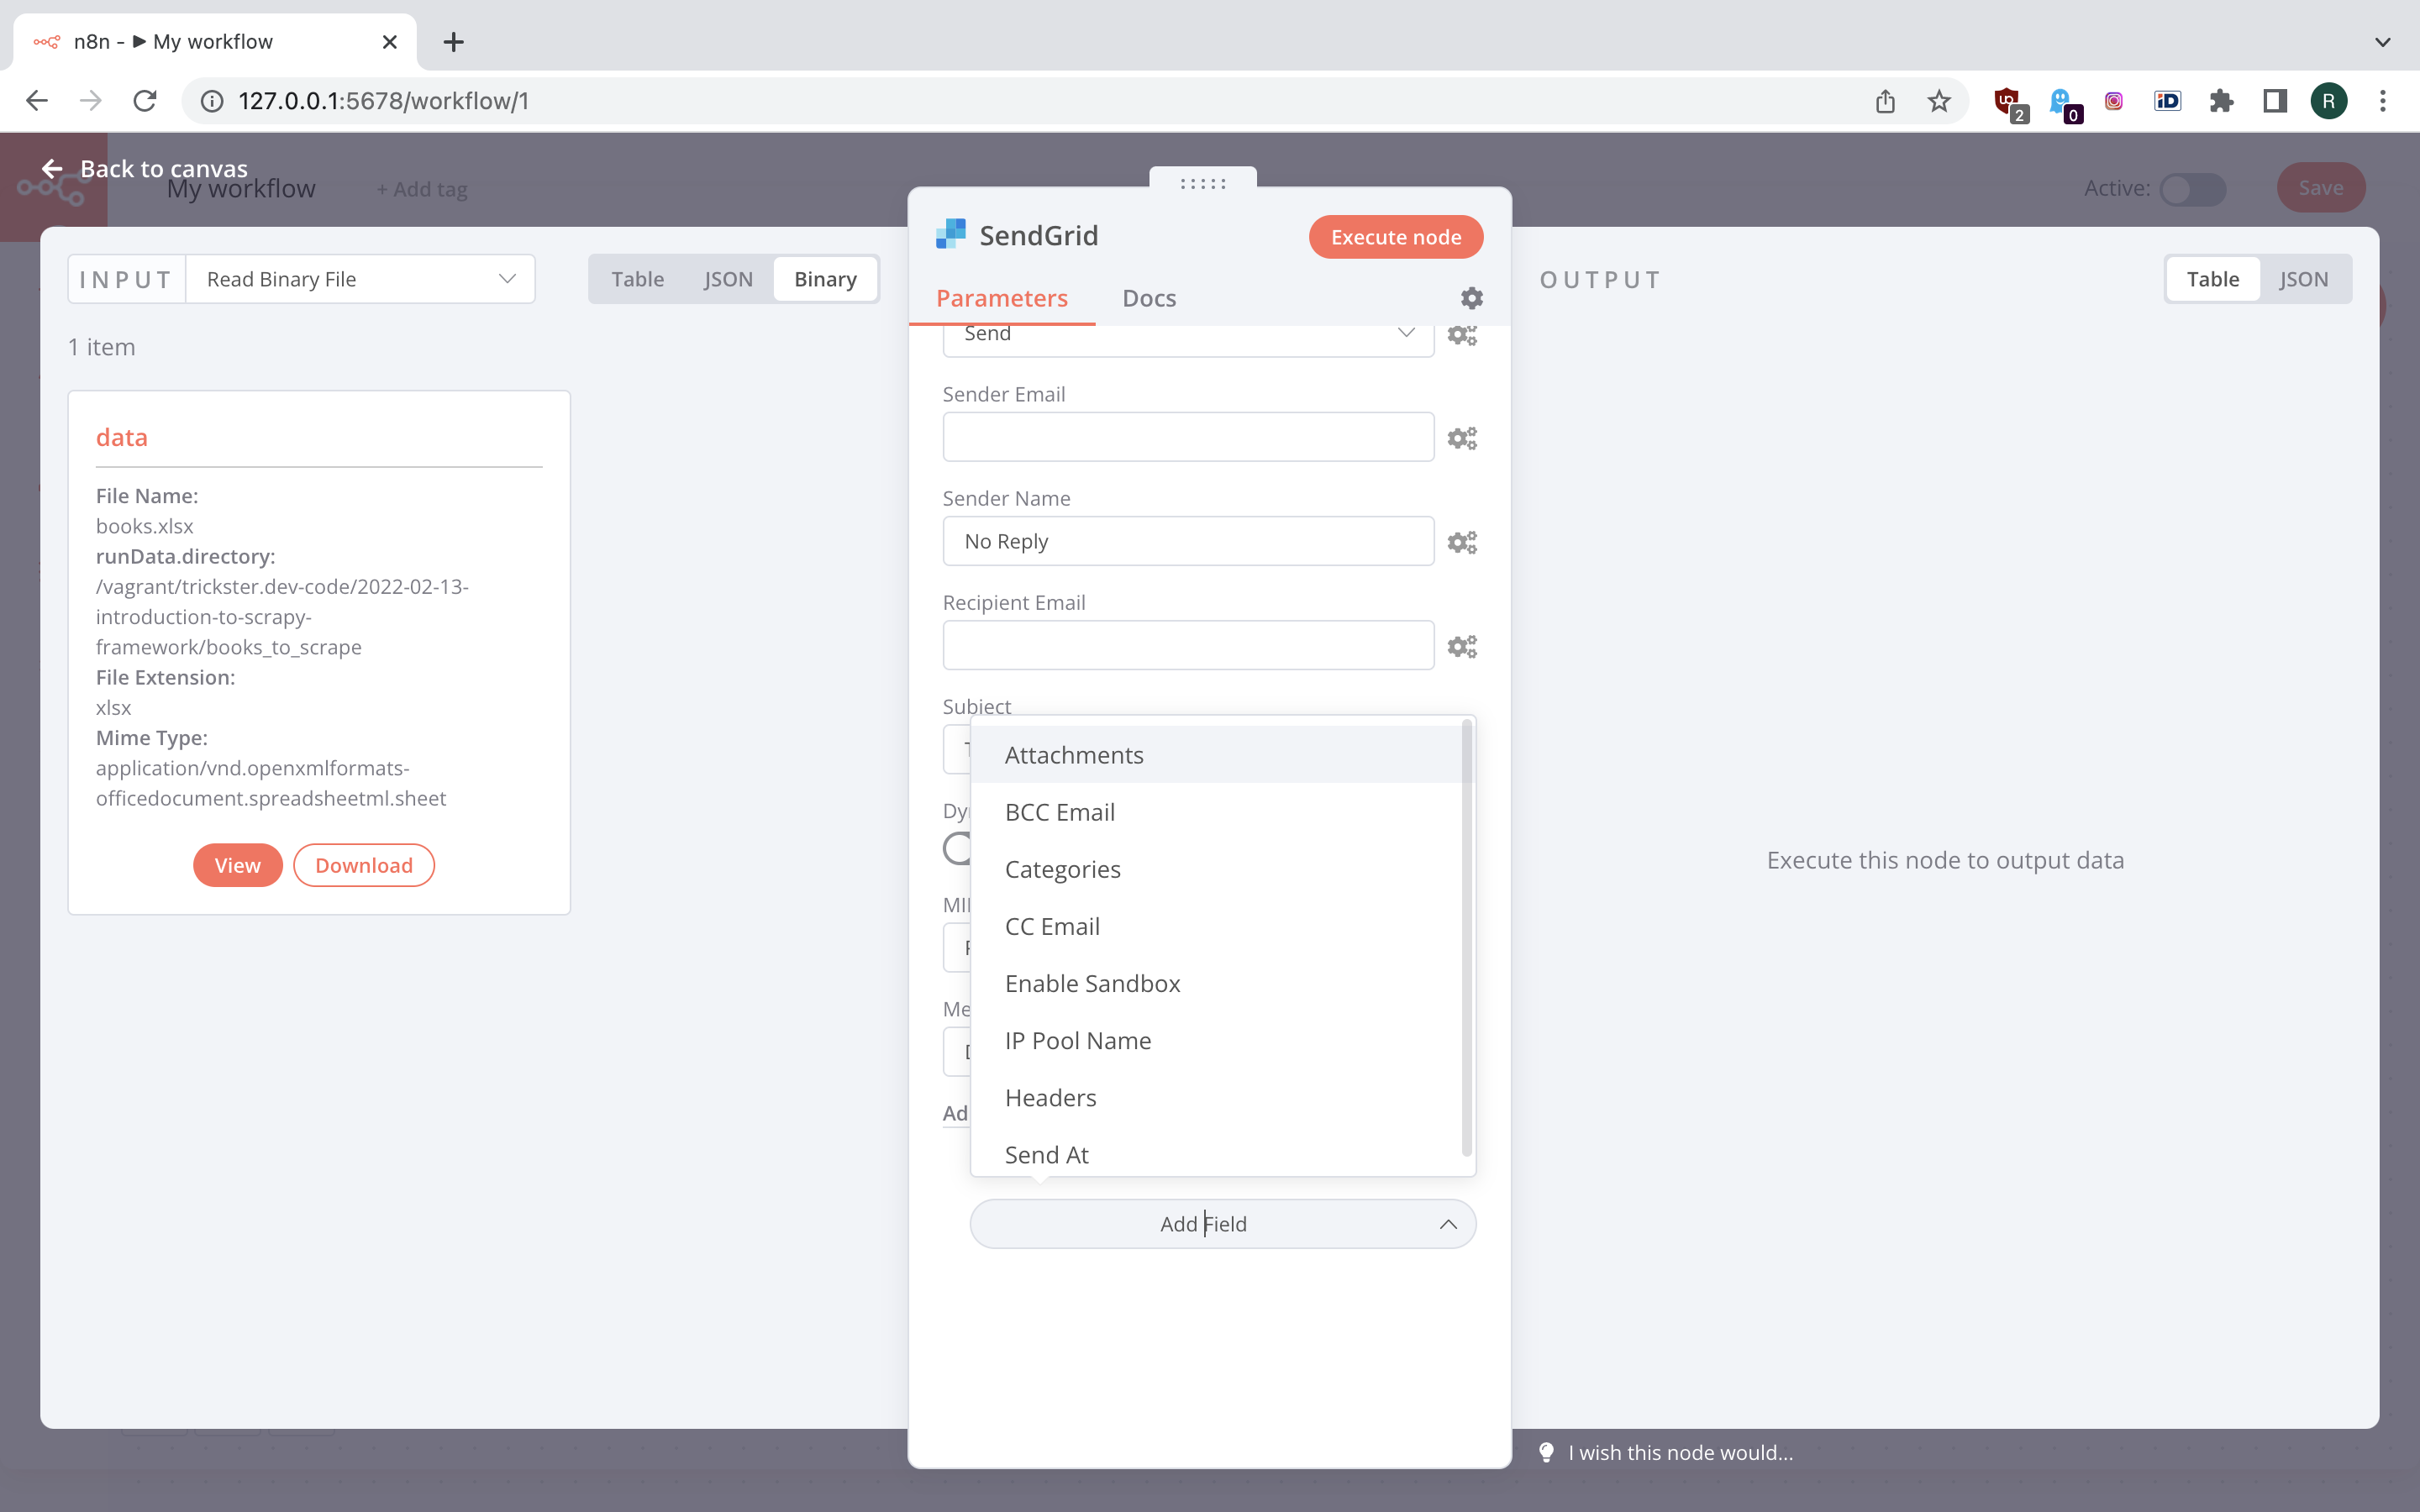Click View button for books.xlsx
2420x1512 pixels.
pyautogui.click(x=237, y=865)
